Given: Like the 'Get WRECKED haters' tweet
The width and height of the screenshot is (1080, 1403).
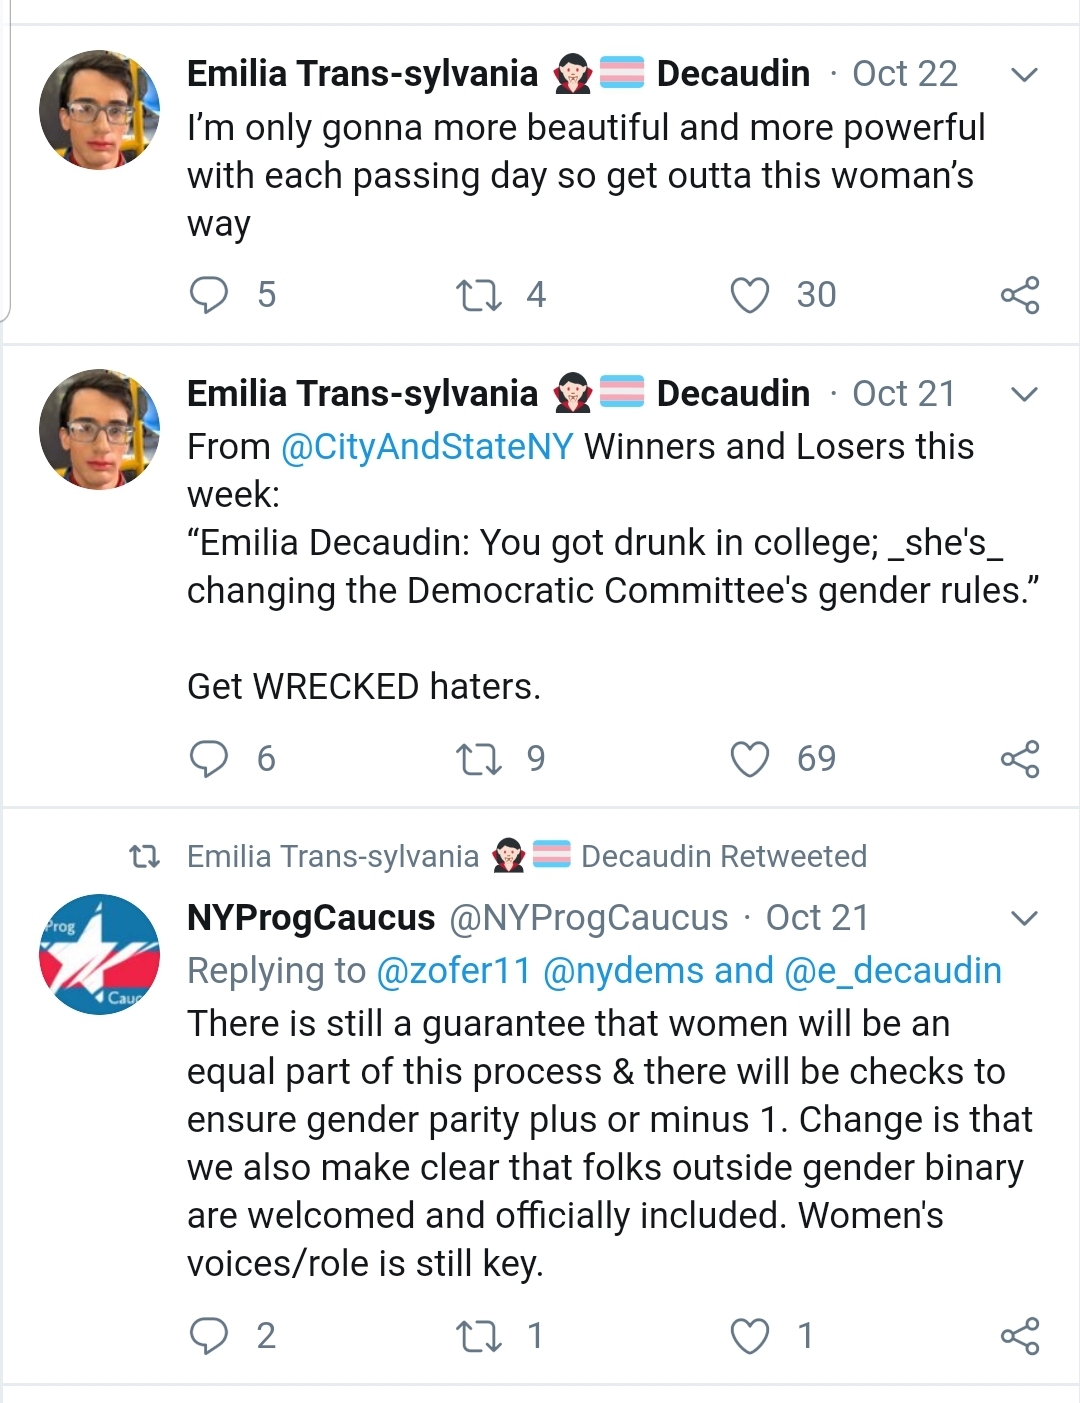Looking at the screenshot, I should pyautogui.click(x=750, y=759).
